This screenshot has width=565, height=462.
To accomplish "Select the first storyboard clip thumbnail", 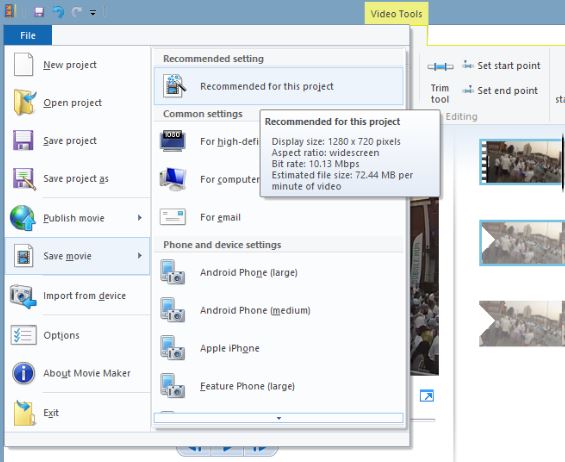I will (521, 162).
